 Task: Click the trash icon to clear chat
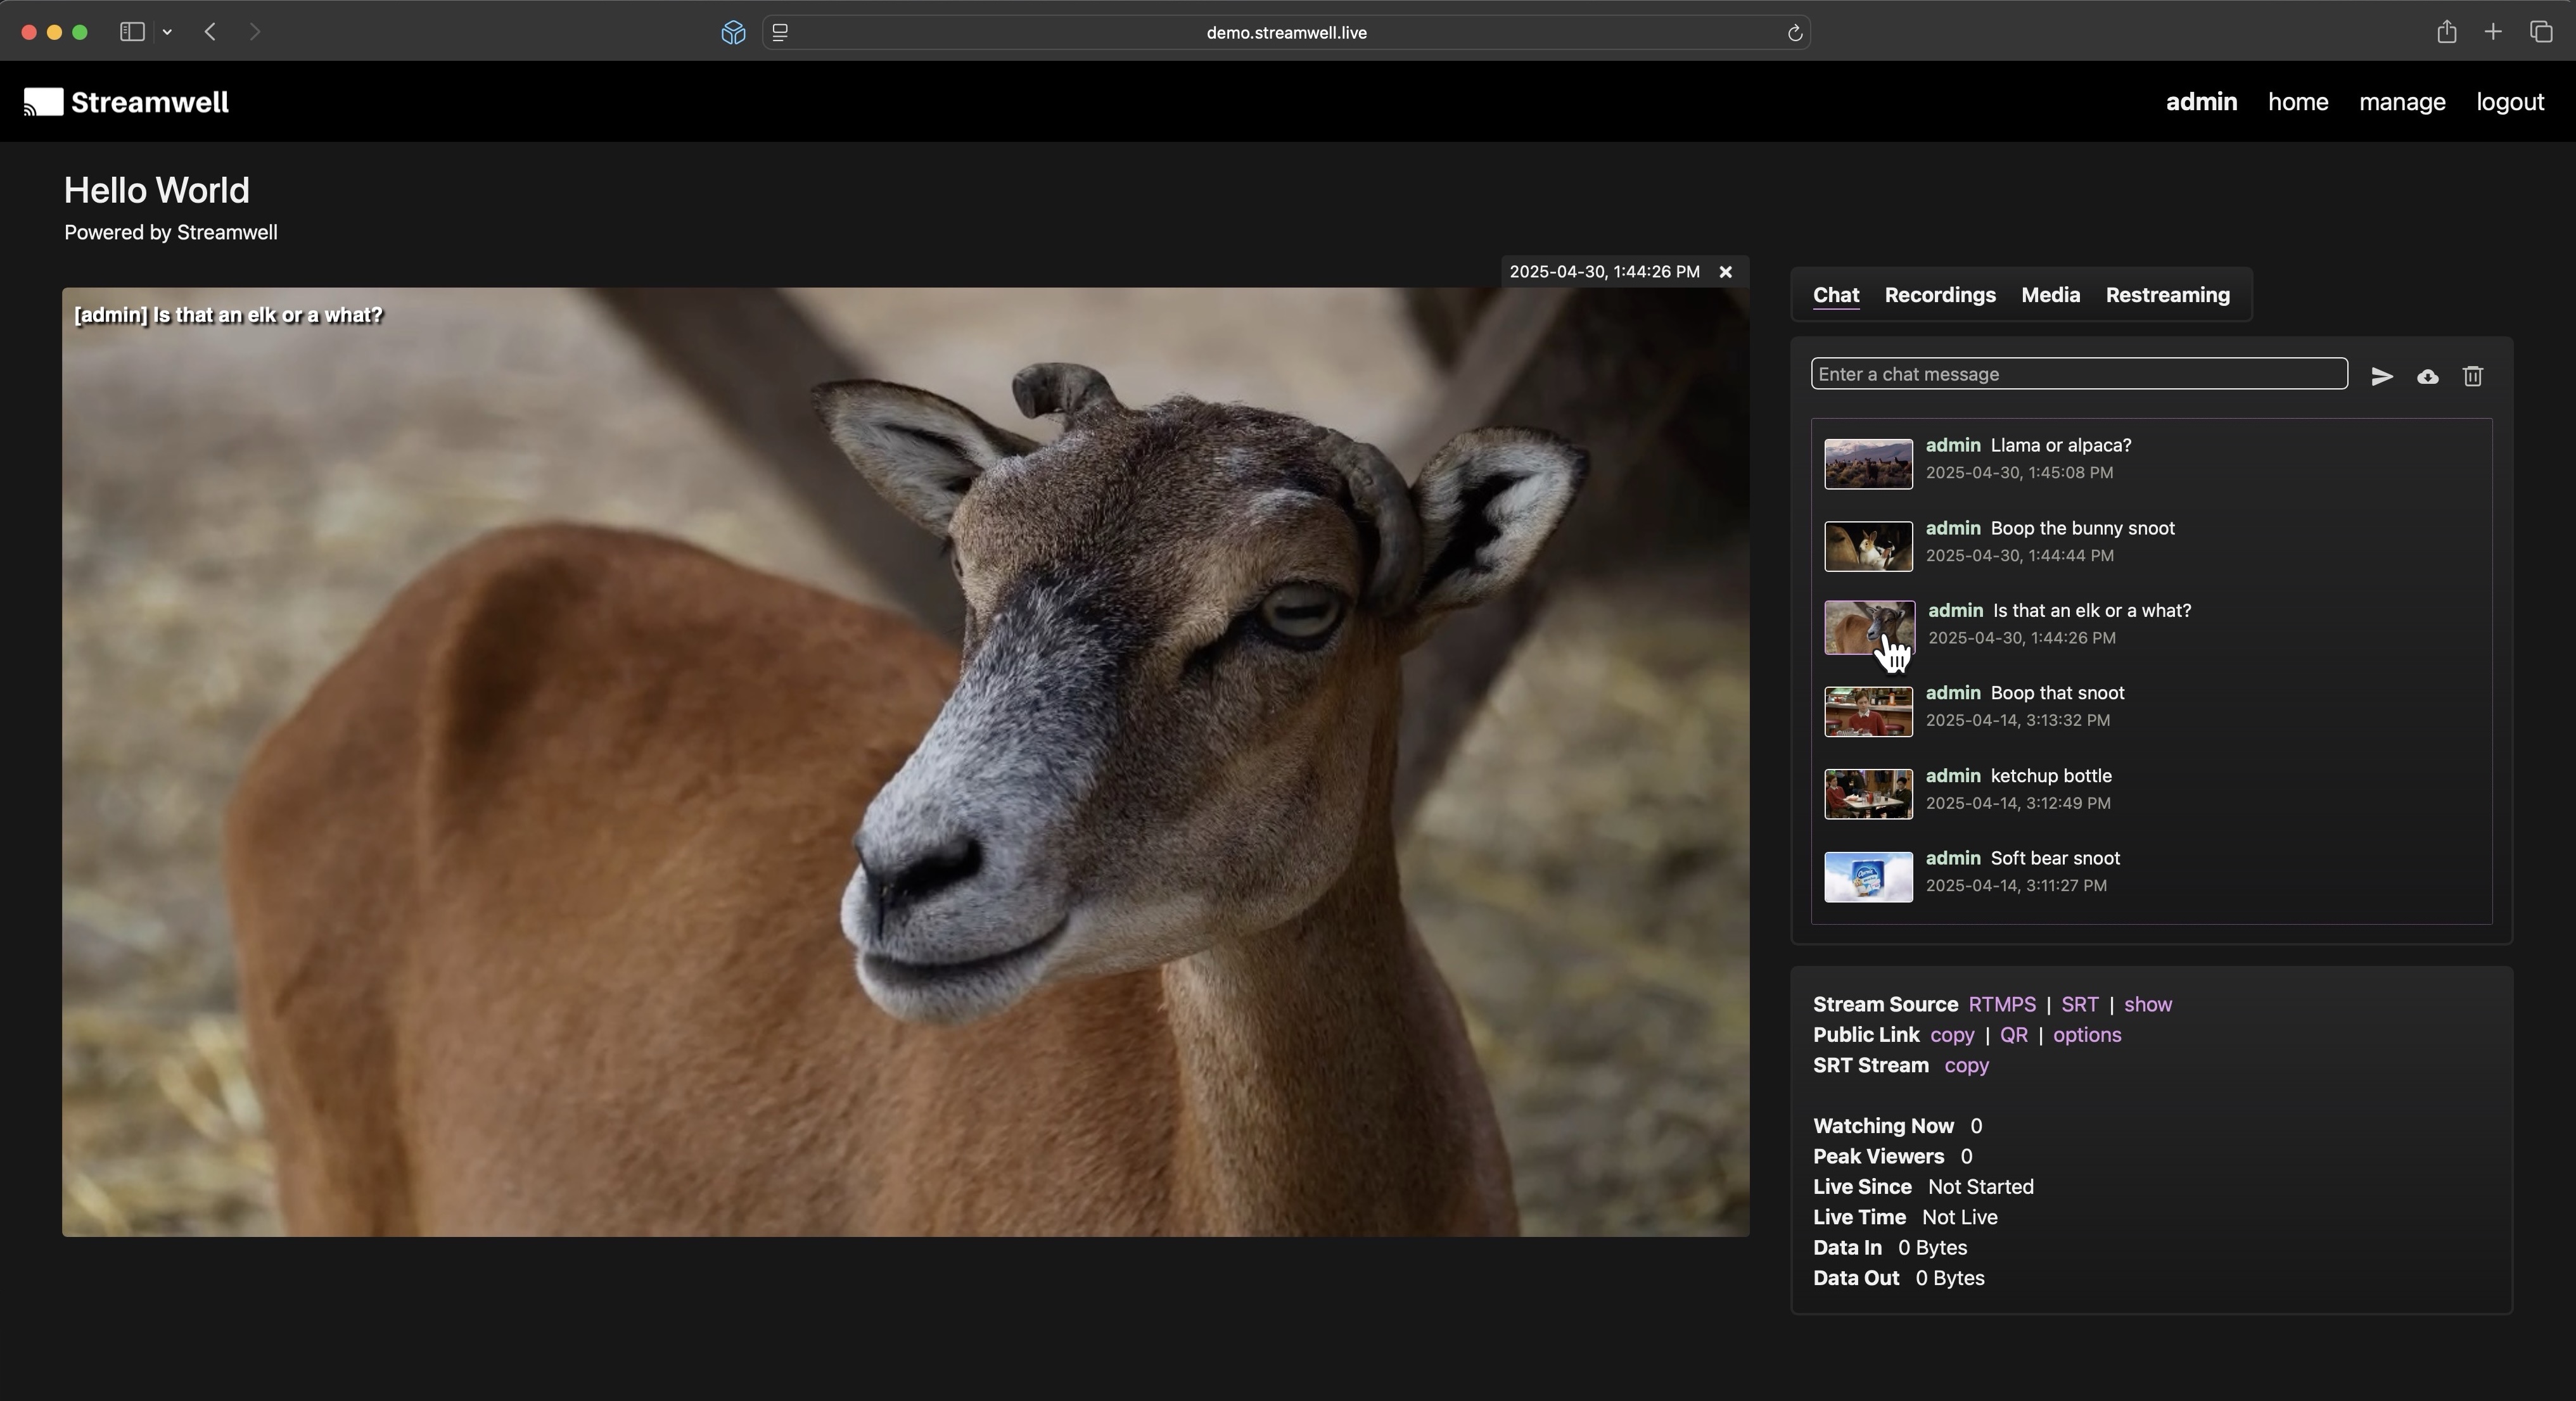tap(2473, 376)
